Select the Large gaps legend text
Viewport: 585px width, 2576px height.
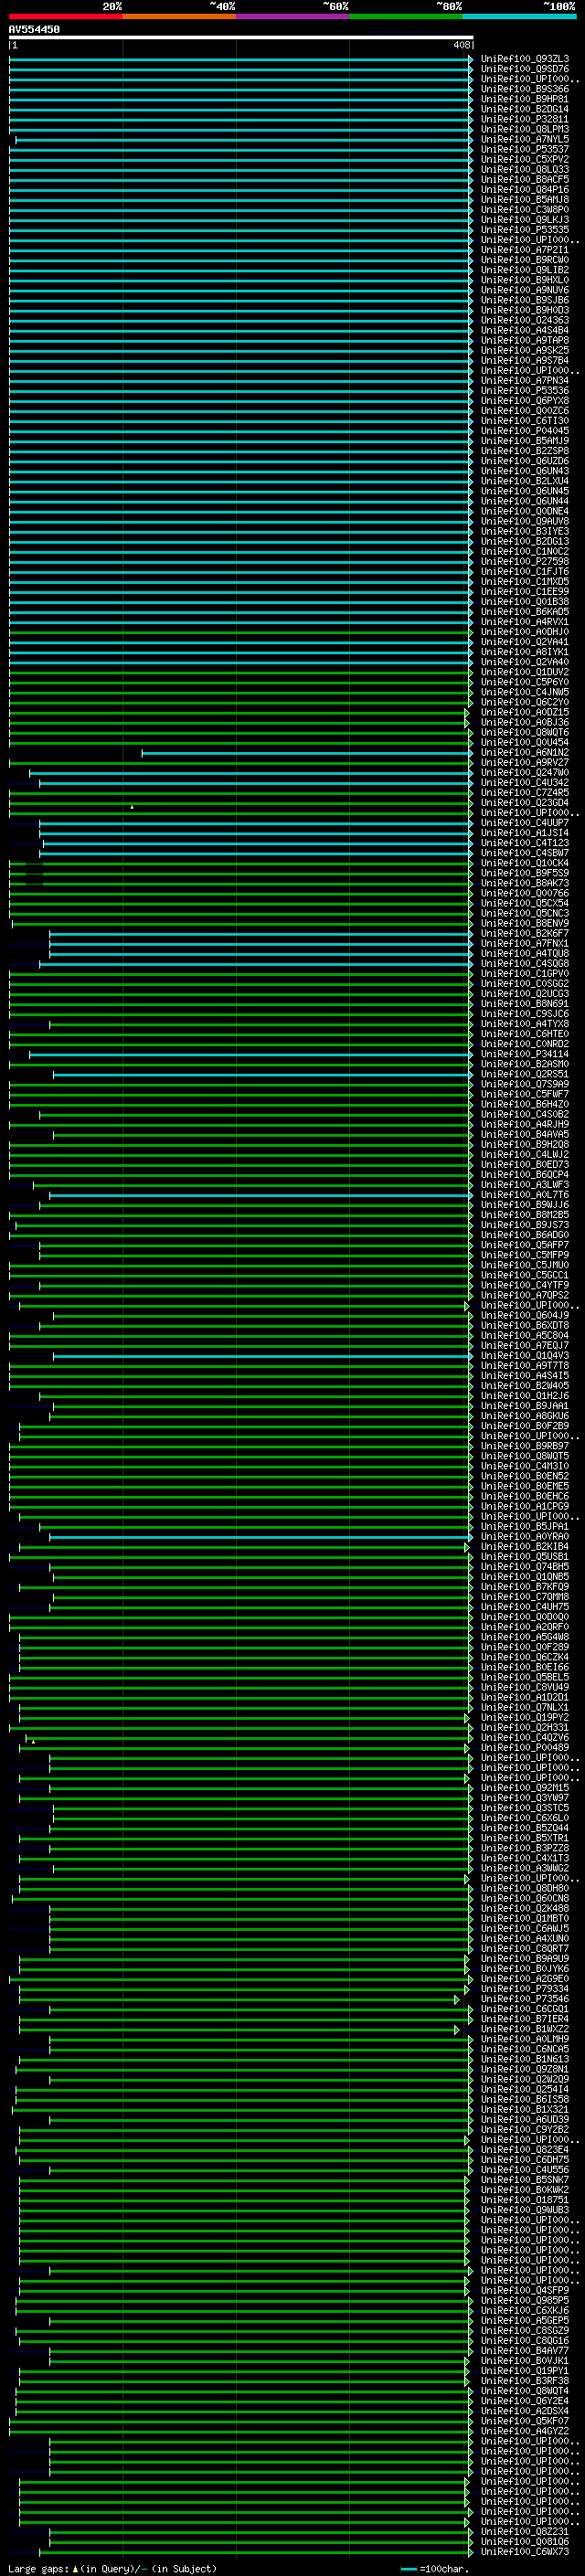[x=38, y=2568]
